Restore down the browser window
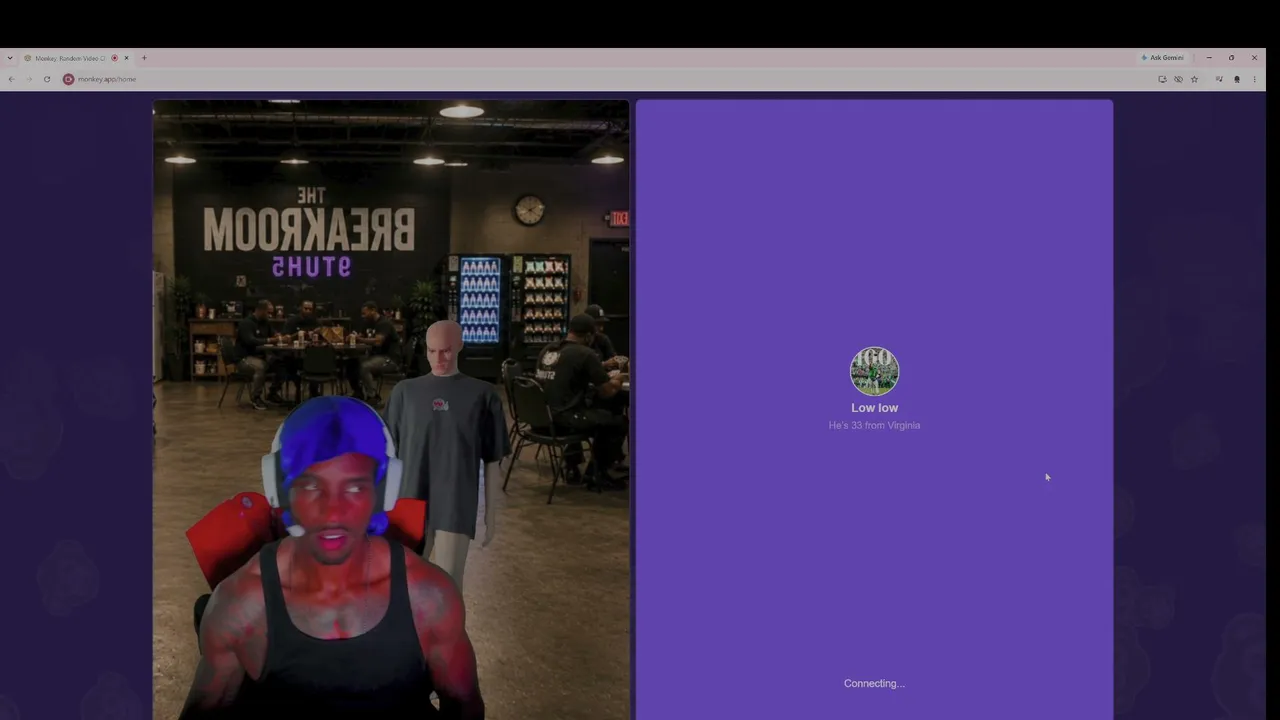This screenshot has height=720, width=1280. click(1231, 58)
